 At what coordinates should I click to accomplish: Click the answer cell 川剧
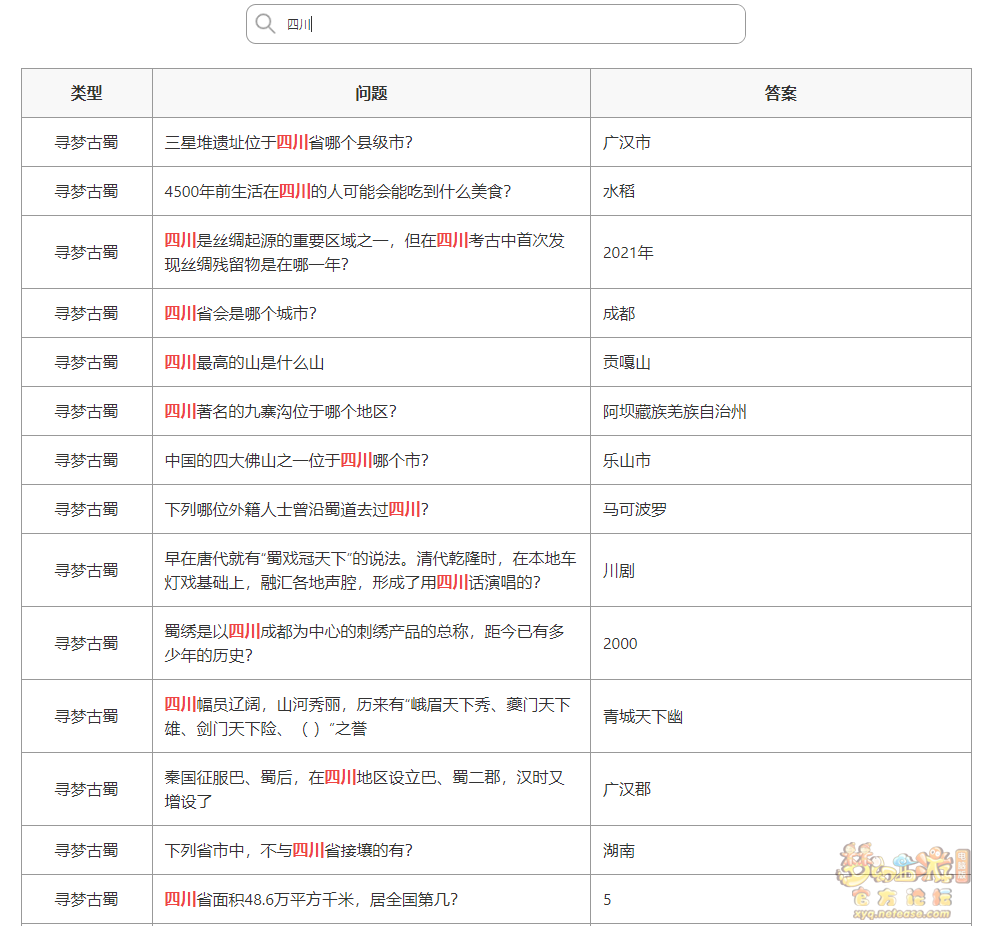point(619,570)
